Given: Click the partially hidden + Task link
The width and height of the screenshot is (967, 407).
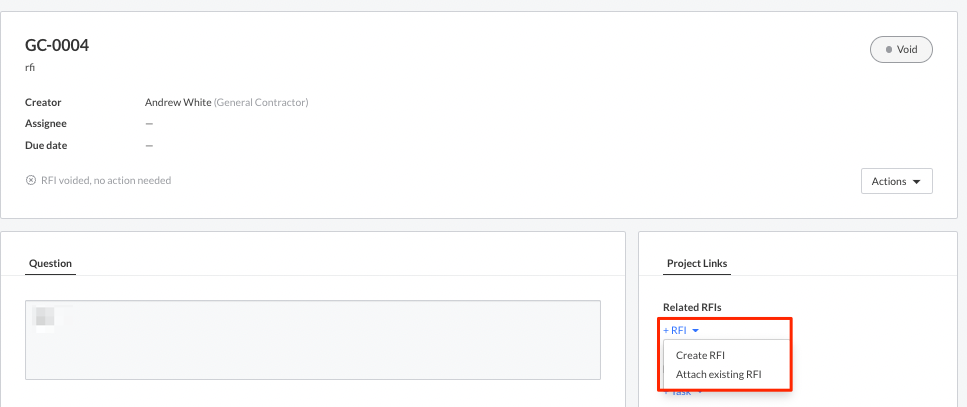Looking at the screenshot, I should (x=682, y=392).
